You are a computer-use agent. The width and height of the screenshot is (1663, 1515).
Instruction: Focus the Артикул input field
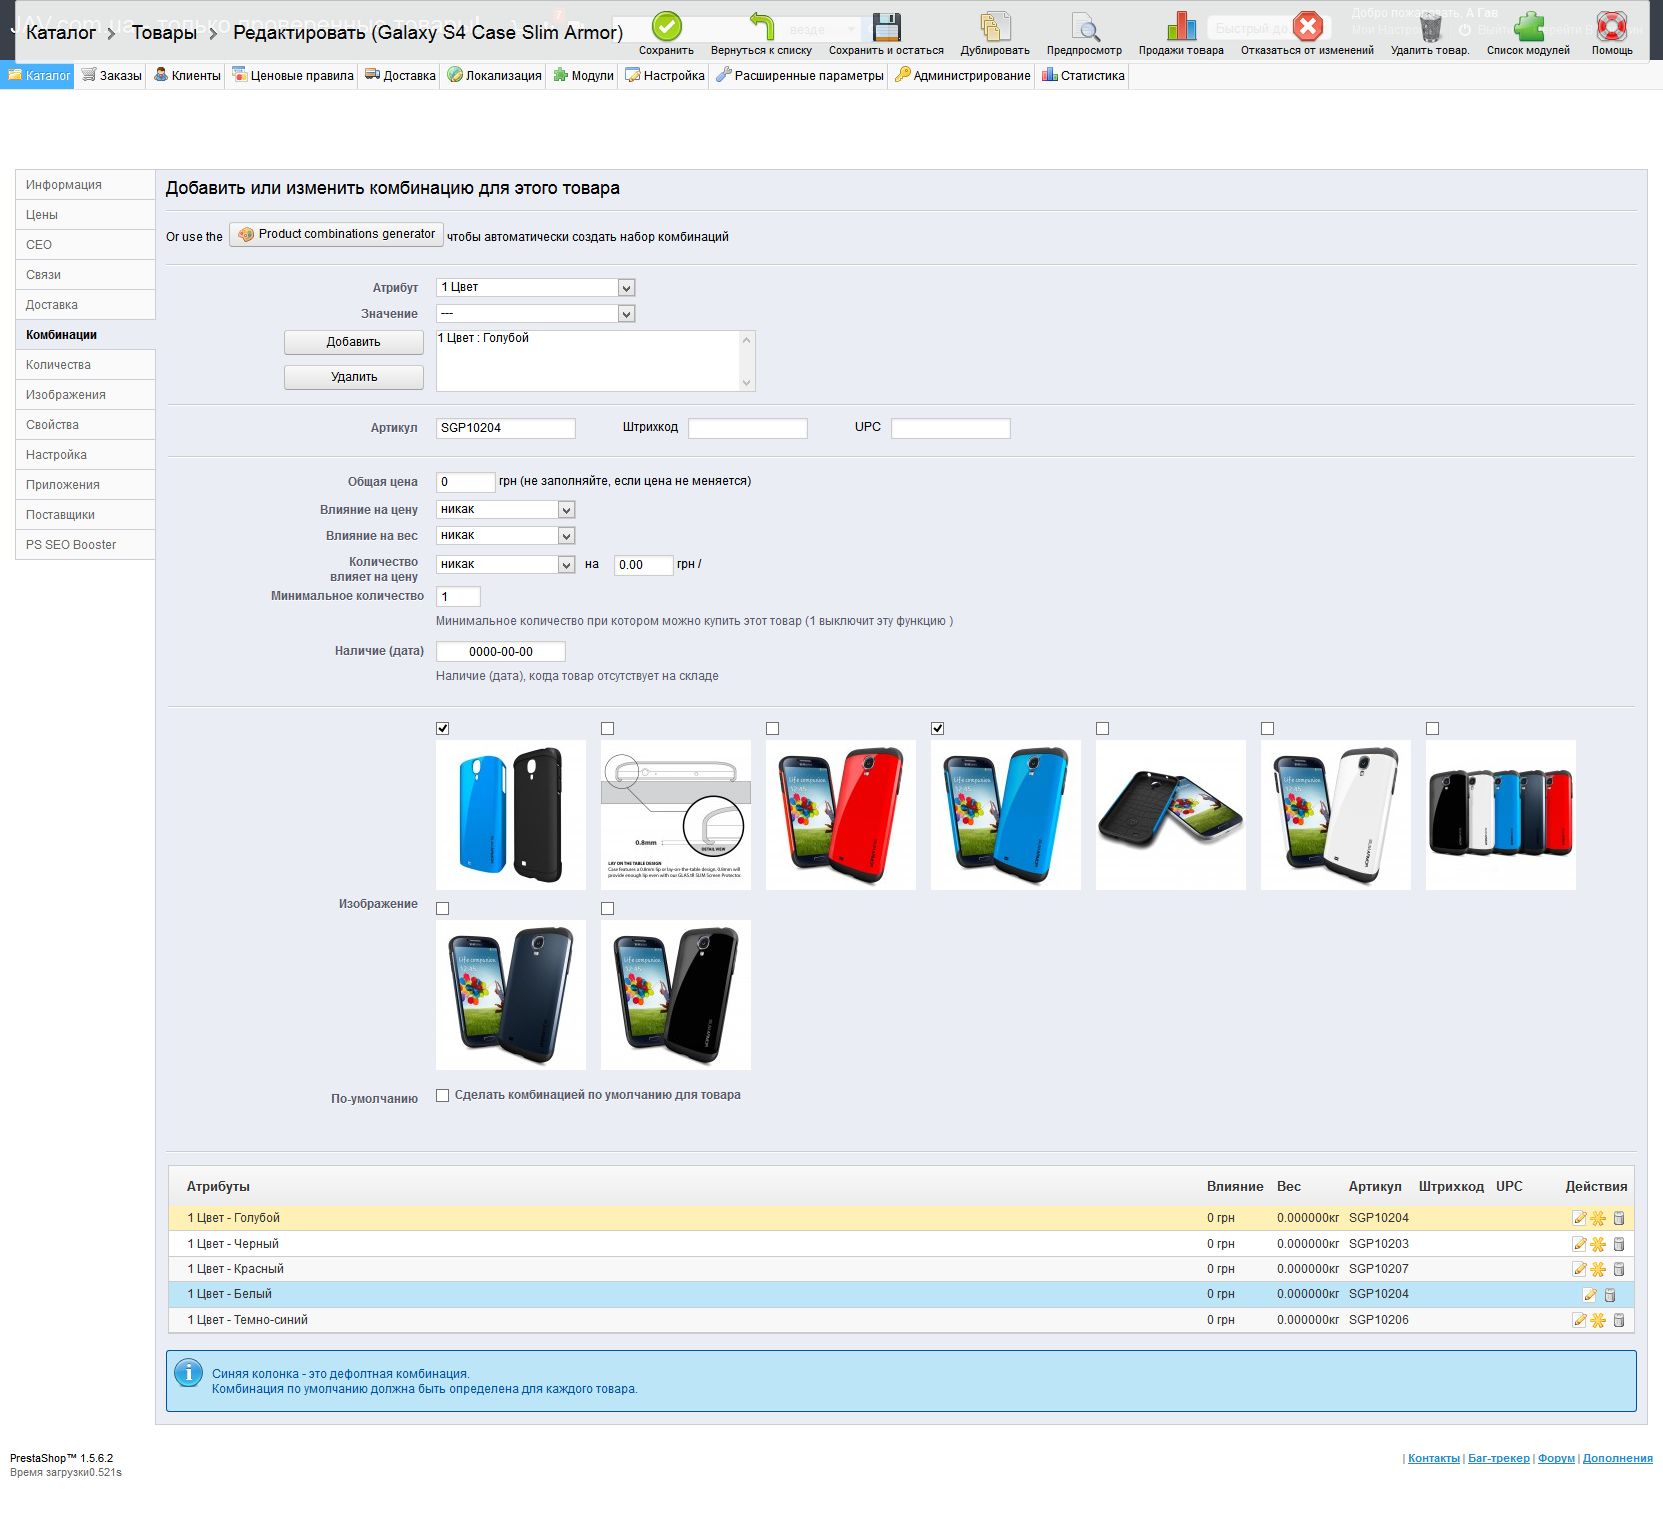point(506,428)
